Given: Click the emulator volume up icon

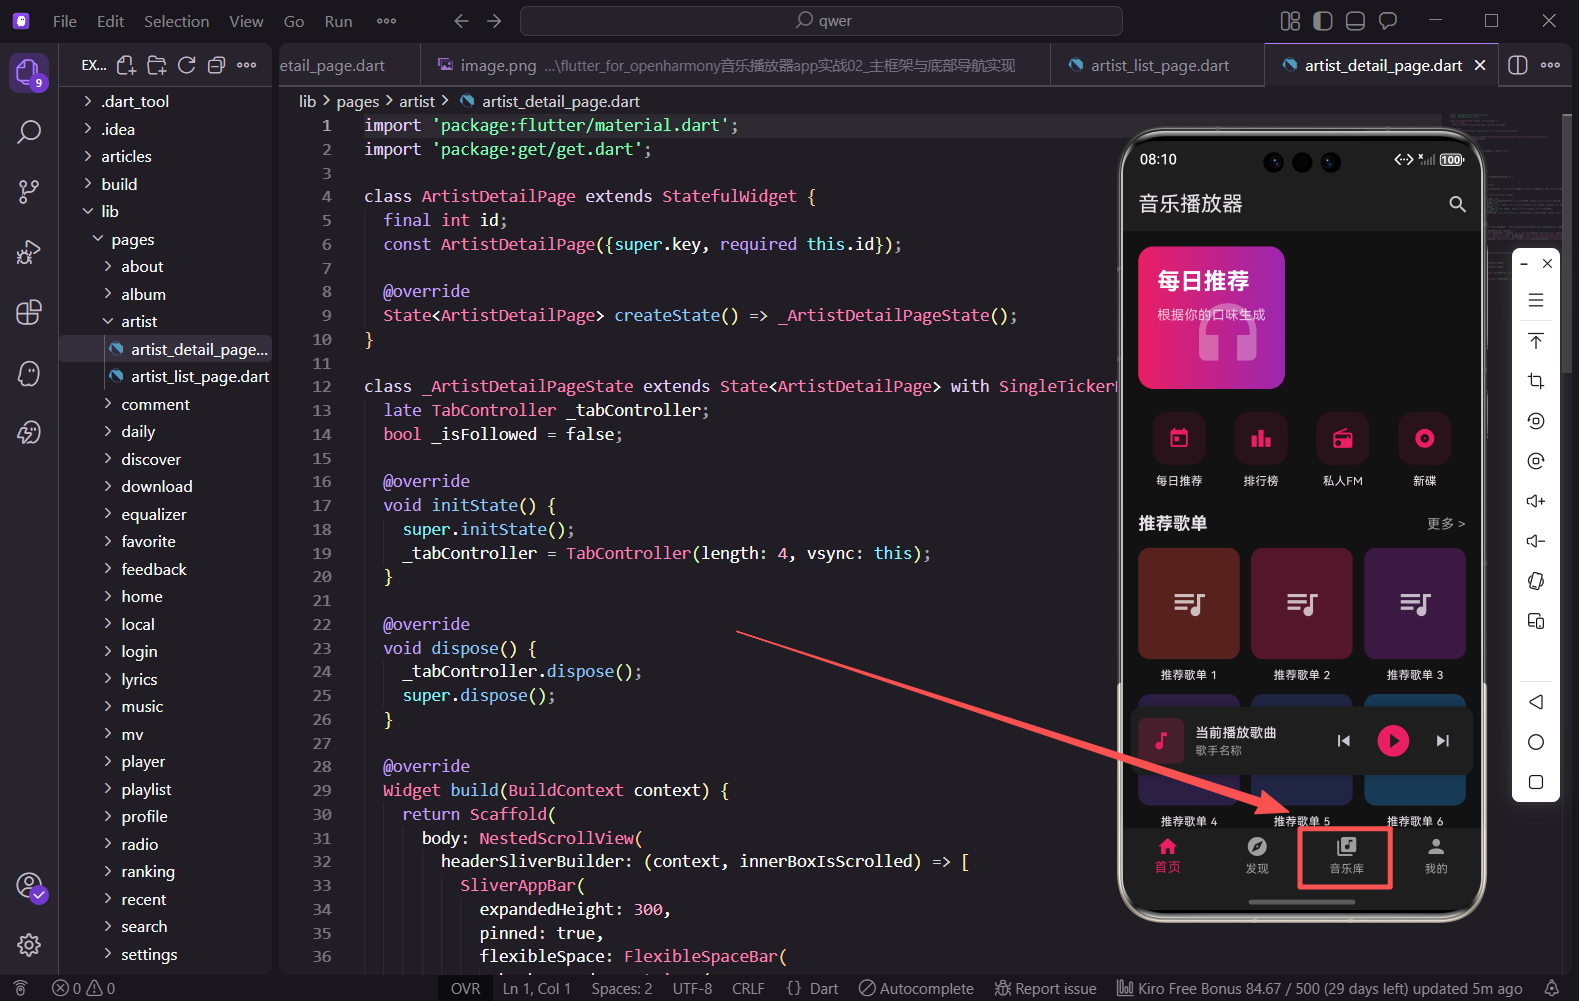Looking at the screenshot, I should (1536, 501).
